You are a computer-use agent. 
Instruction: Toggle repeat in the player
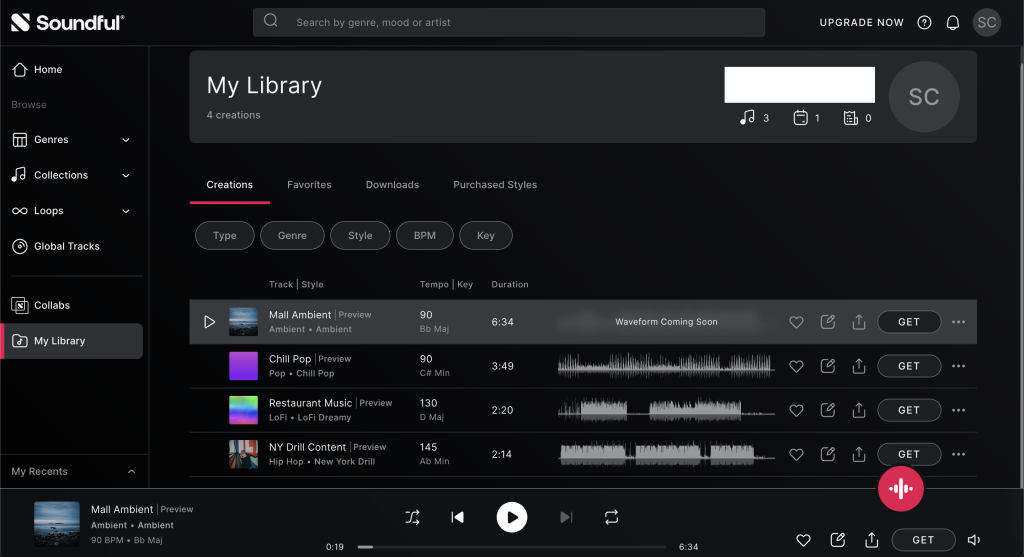[x=611, y=517]
